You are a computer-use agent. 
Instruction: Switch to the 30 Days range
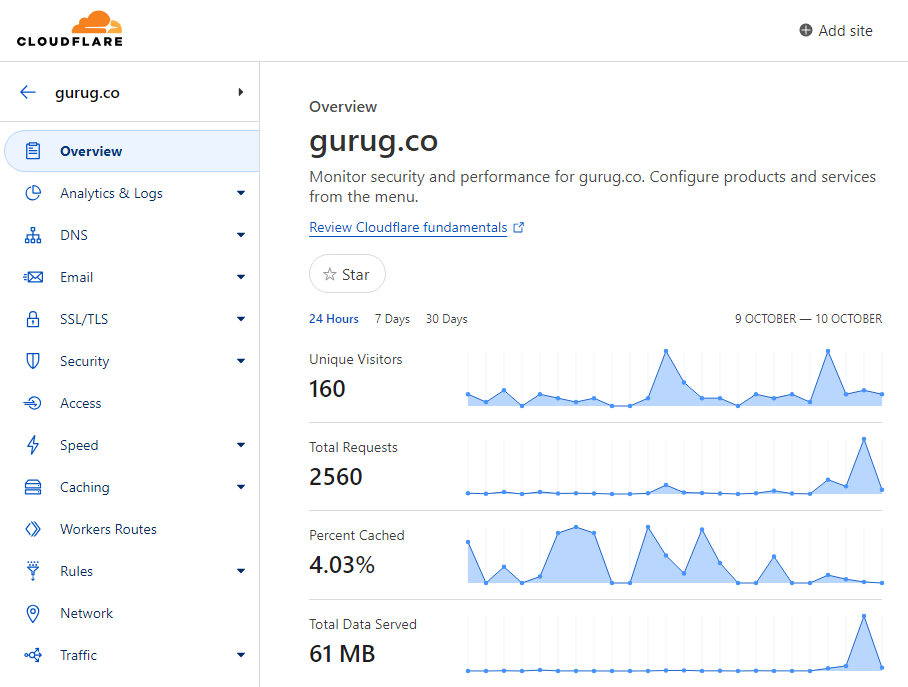(x=446, y=319)
